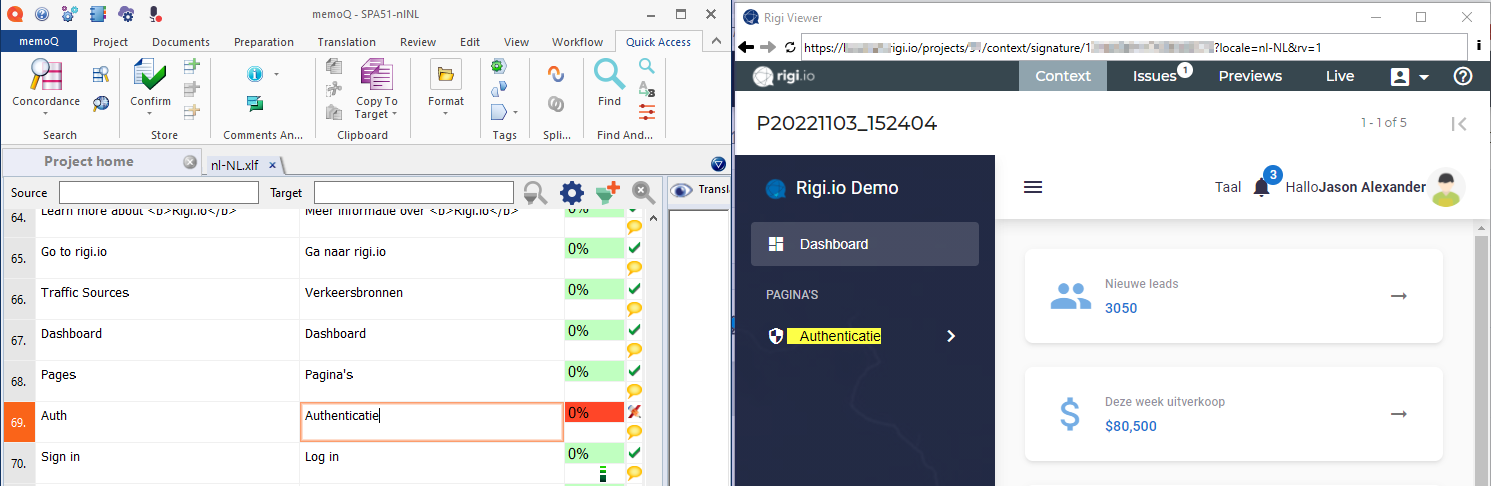Click the Split segment wave icon

556,74
